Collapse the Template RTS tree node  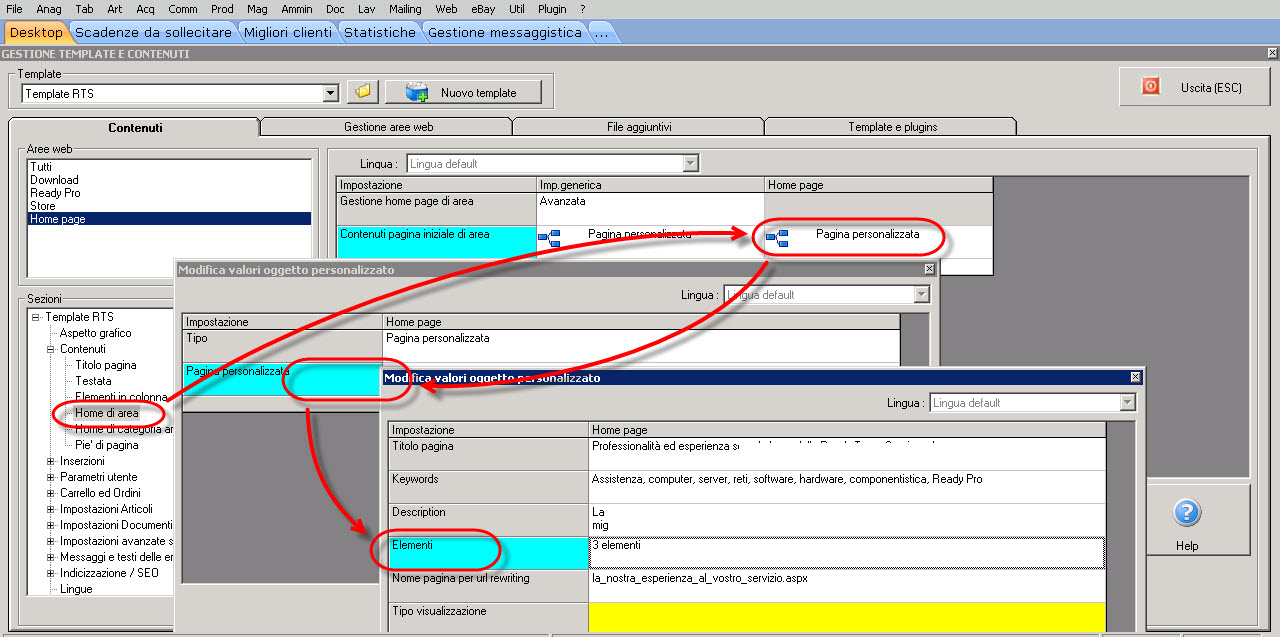pos(35,317)
